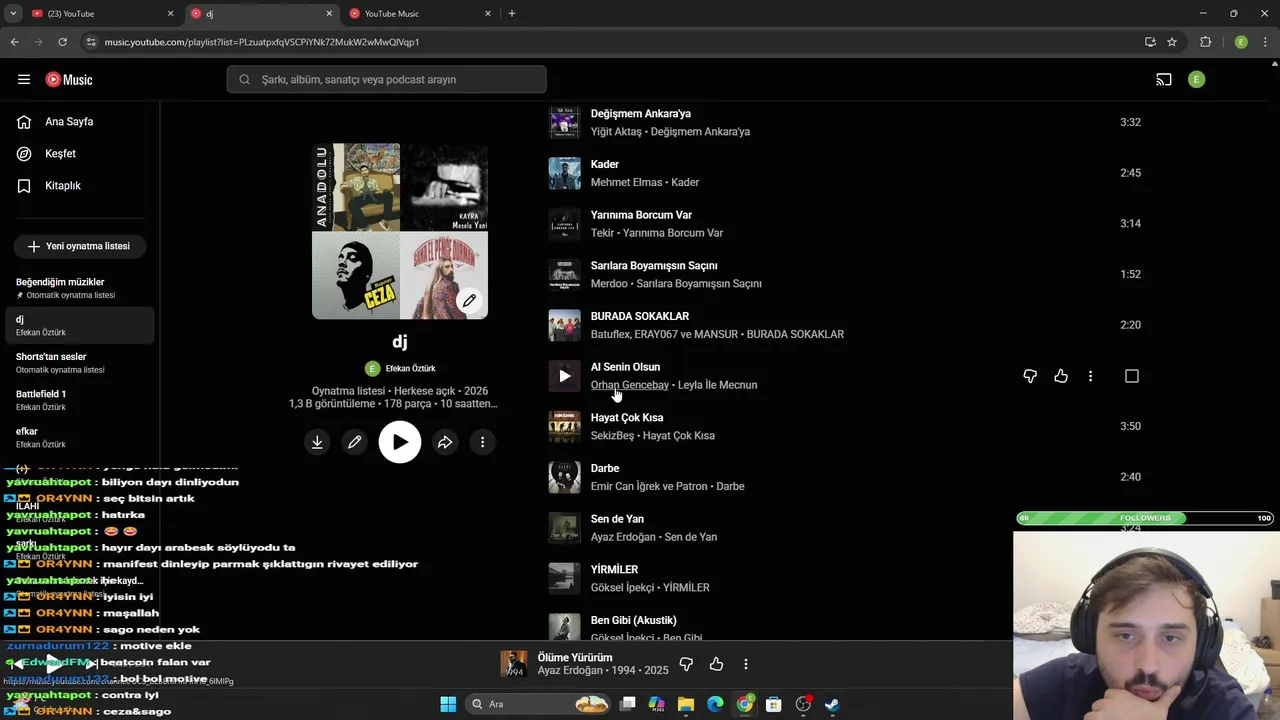Click song title Yarınıma Borcum Var
Viewport: 1280px width, 720px height.
pos(641,215)
